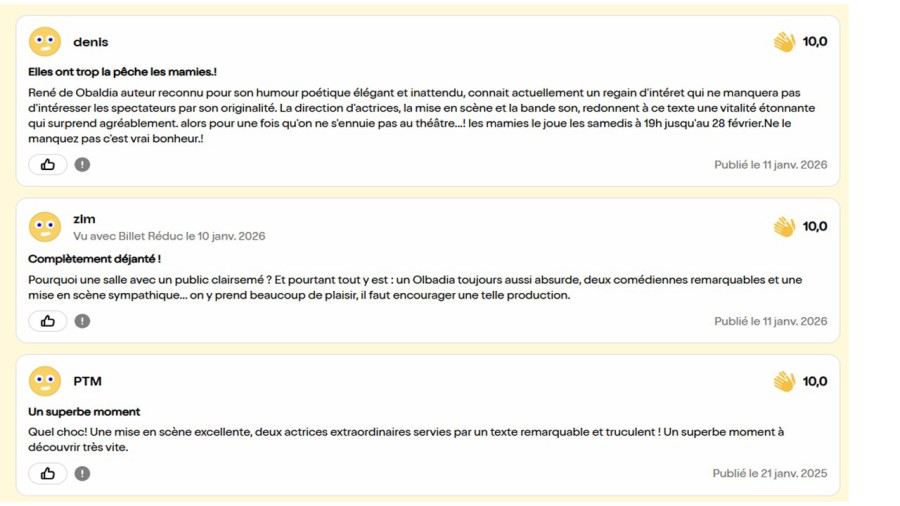The height and width of the screenshot is (506, 900).
Task: Click "Vu avec Billet Réduc le 10 janv. 2026" label
Action: tap(169, 236)
